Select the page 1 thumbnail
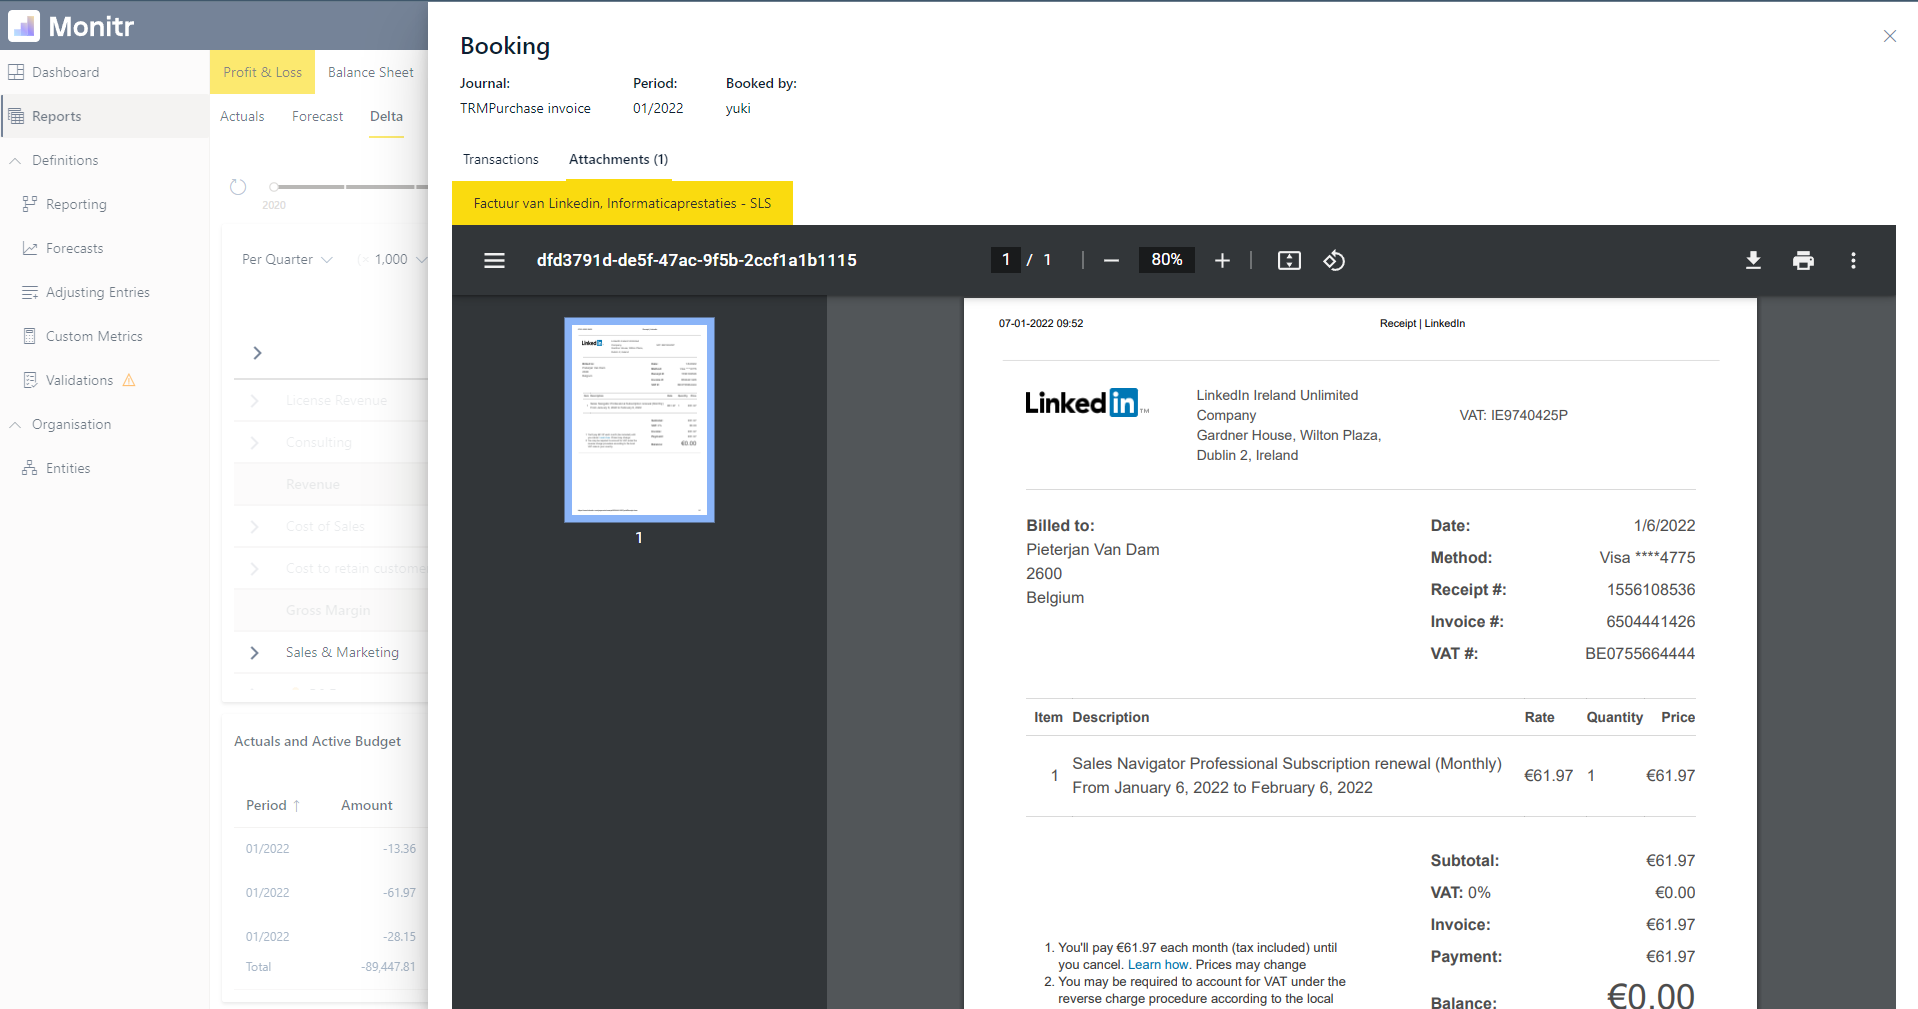 639,419
